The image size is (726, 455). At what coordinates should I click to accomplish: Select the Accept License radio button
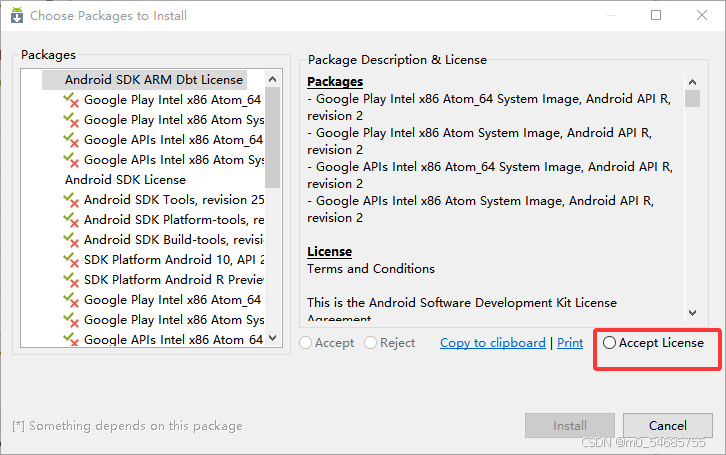pyautogui.click(x=610, y=343)
